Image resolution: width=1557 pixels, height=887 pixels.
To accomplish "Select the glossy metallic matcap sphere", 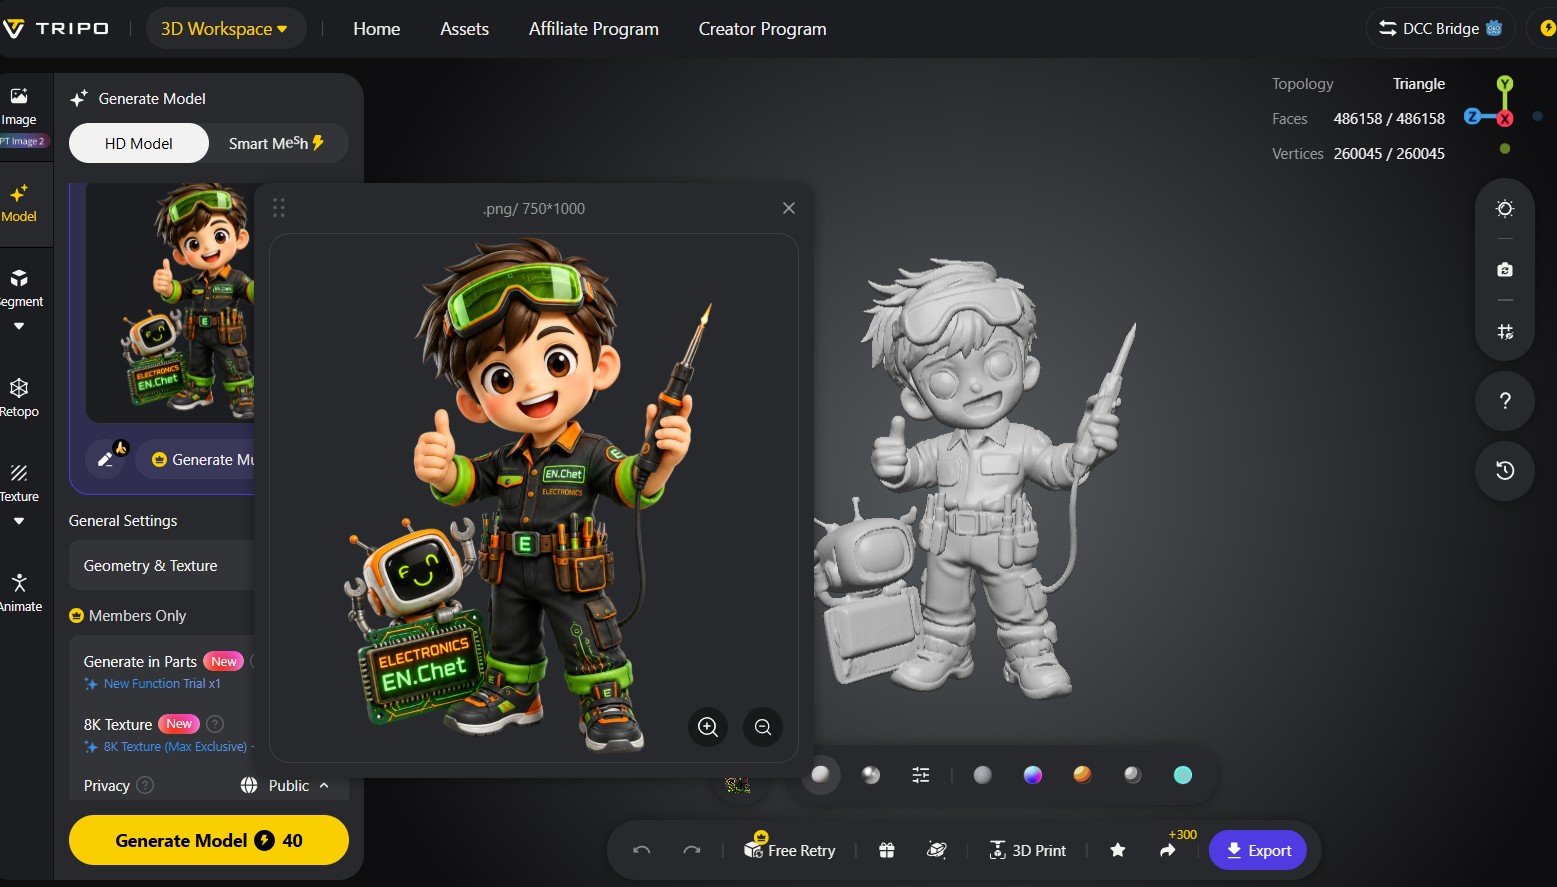I will (871, 775).
